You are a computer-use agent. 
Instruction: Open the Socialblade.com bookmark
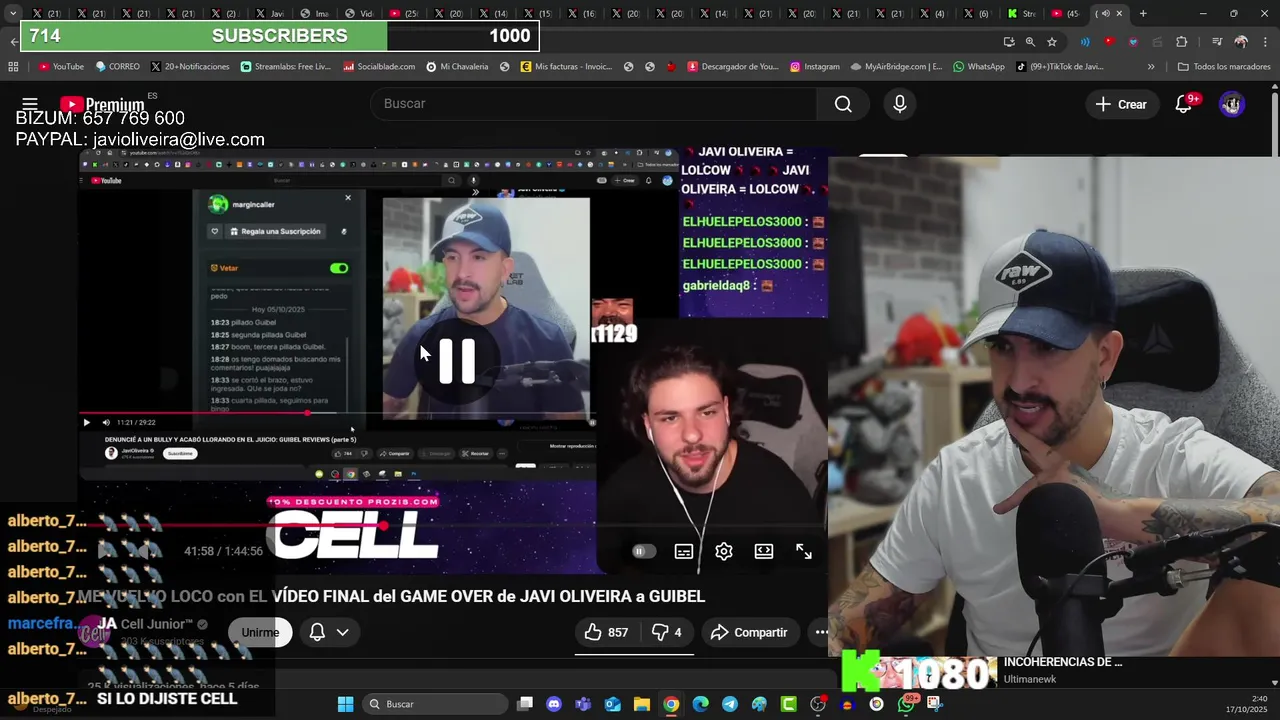[x=379, y=66]
